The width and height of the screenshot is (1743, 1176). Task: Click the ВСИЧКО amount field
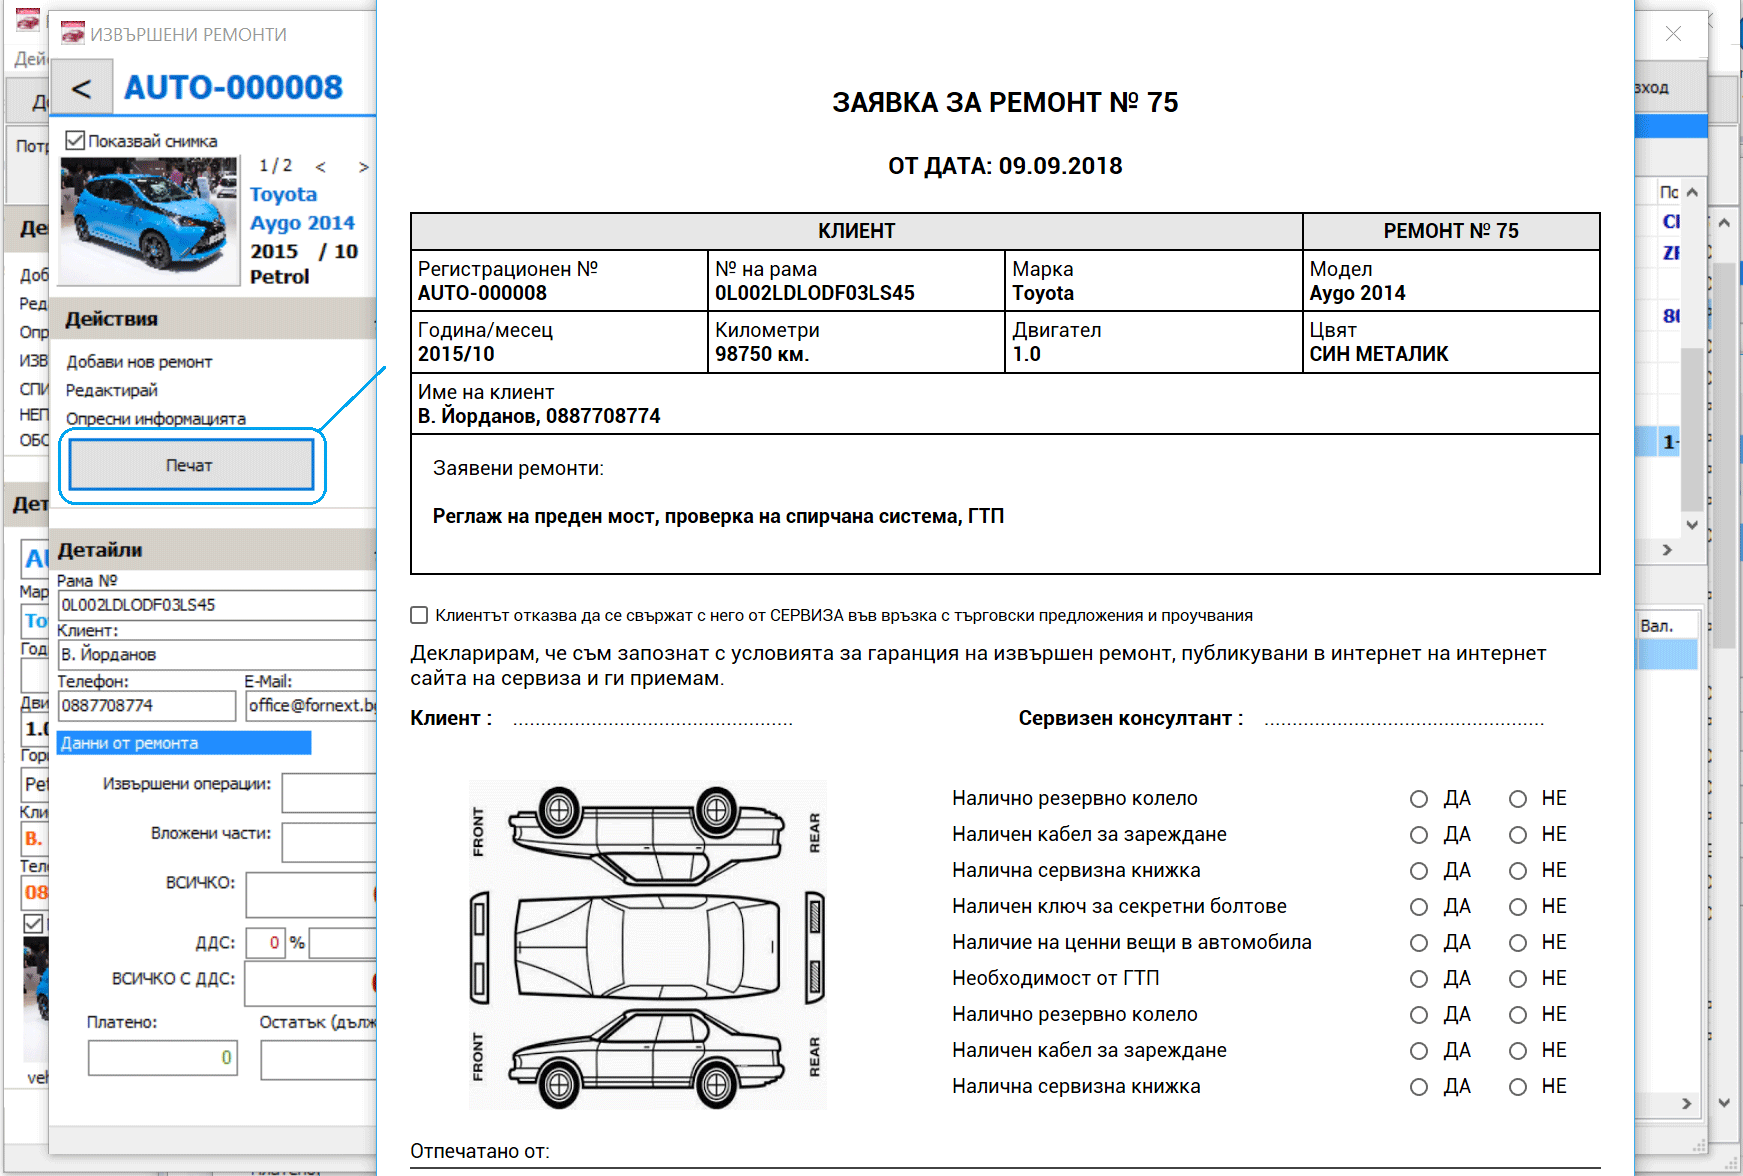click(311, 894)
